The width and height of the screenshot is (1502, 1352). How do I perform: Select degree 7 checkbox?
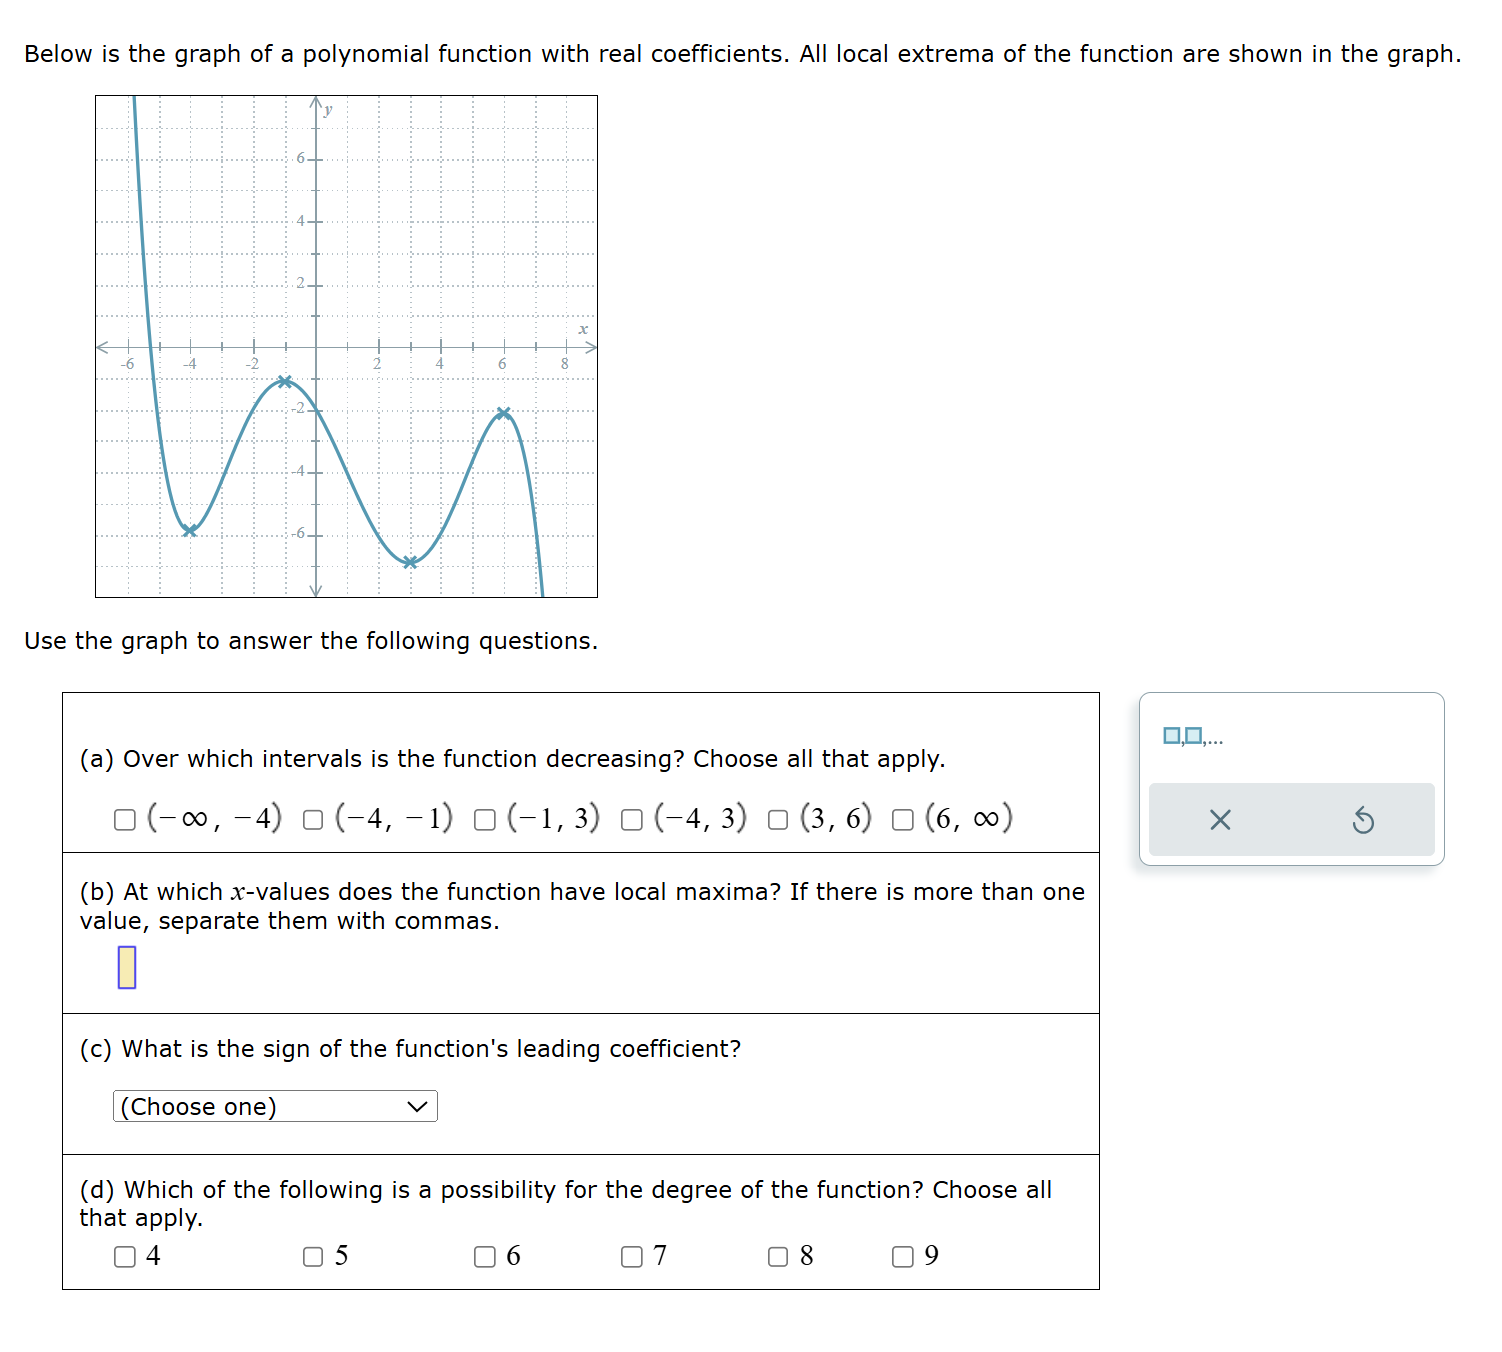click(x=632, y=1257)
